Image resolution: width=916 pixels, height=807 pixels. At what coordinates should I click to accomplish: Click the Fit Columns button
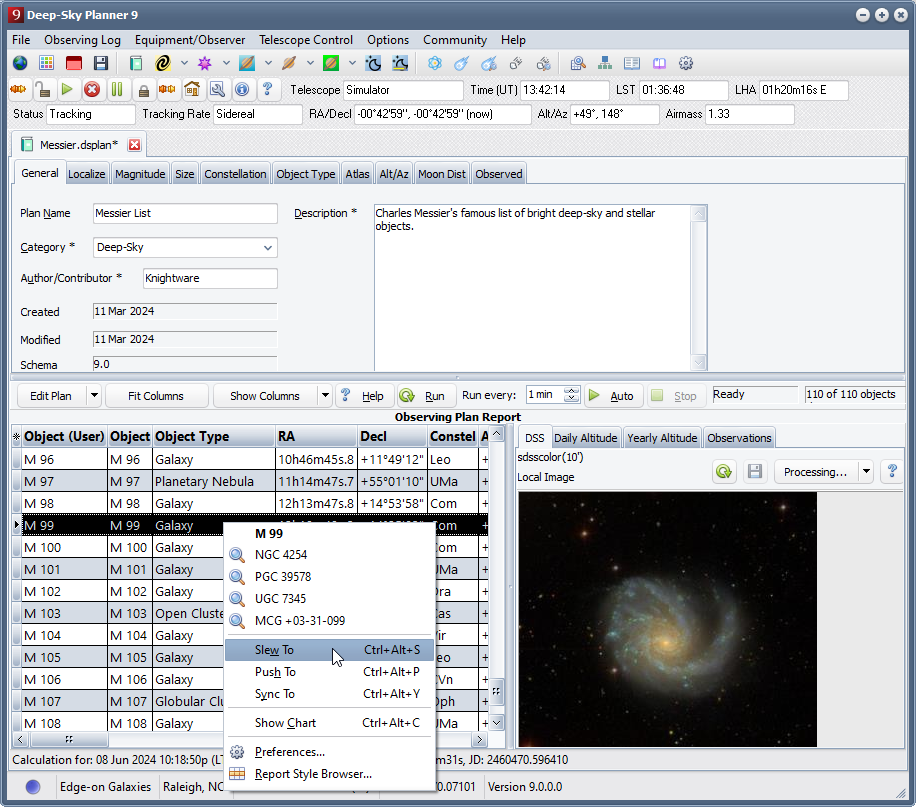tap(156, 396)
